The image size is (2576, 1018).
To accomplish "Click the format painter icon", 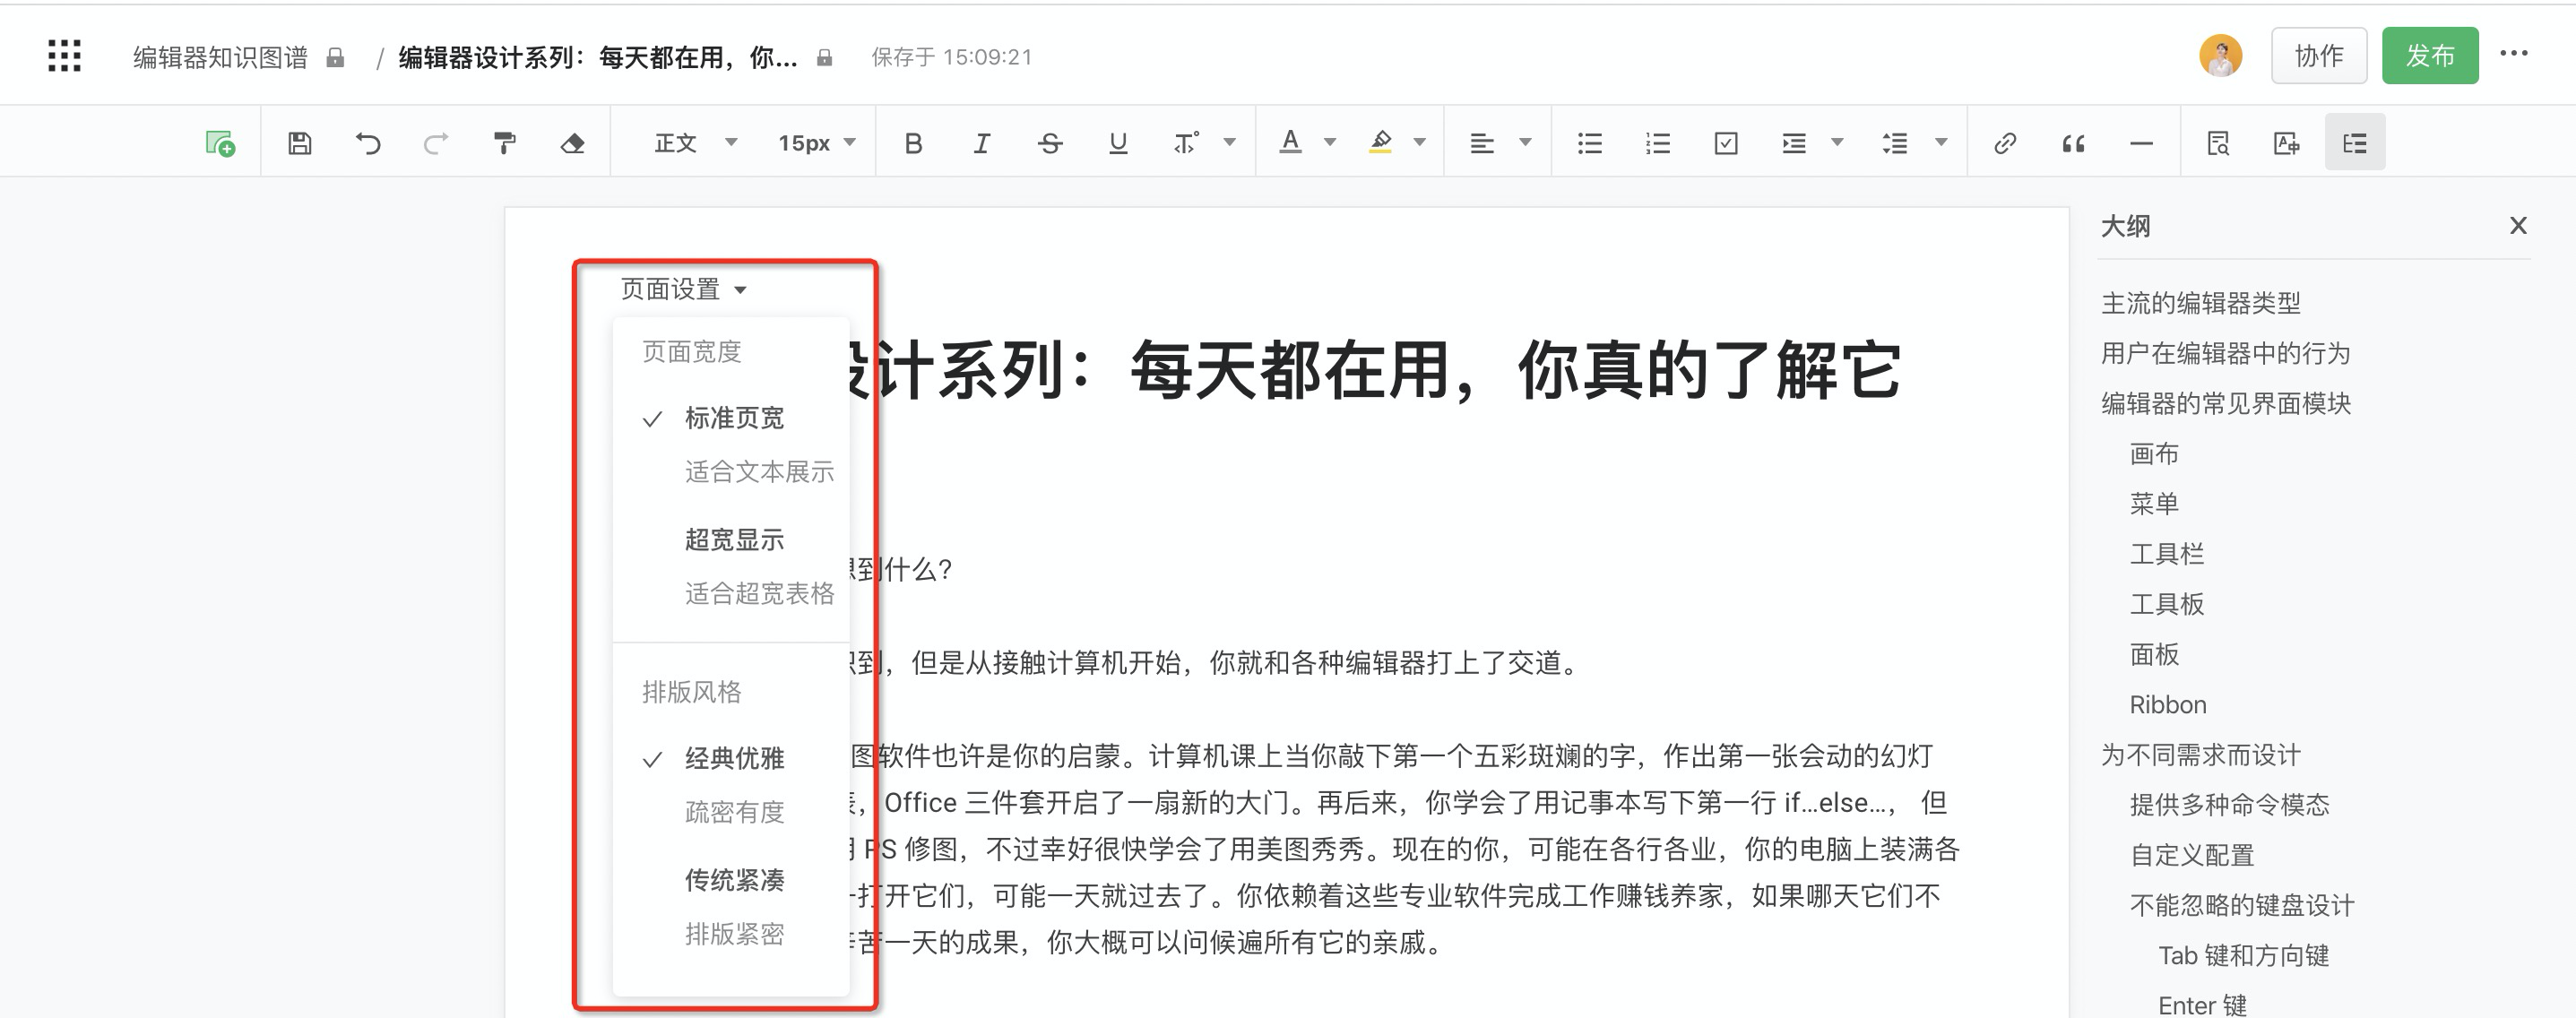I will (x=505, y=143).
